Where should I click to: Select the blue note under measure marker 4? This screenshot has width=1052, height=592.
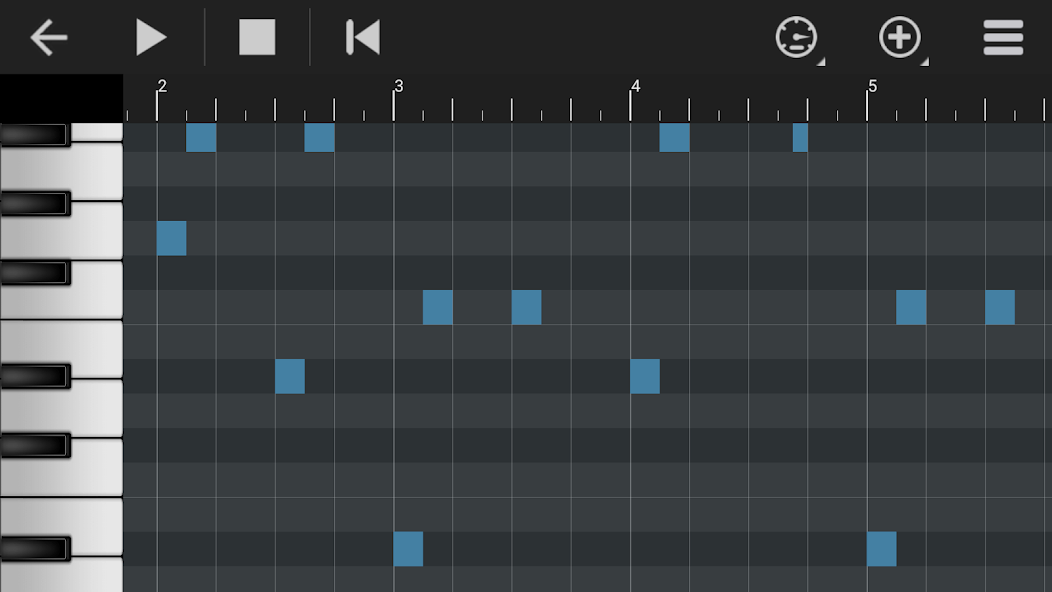coord(646,376)
